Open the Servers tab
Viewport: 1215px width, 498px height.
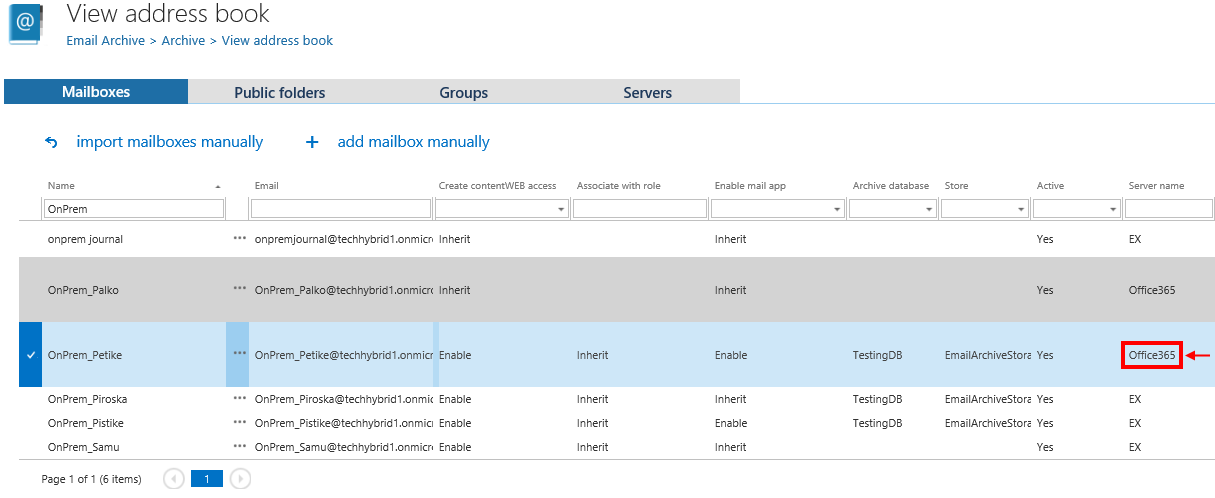click(648, 92)
